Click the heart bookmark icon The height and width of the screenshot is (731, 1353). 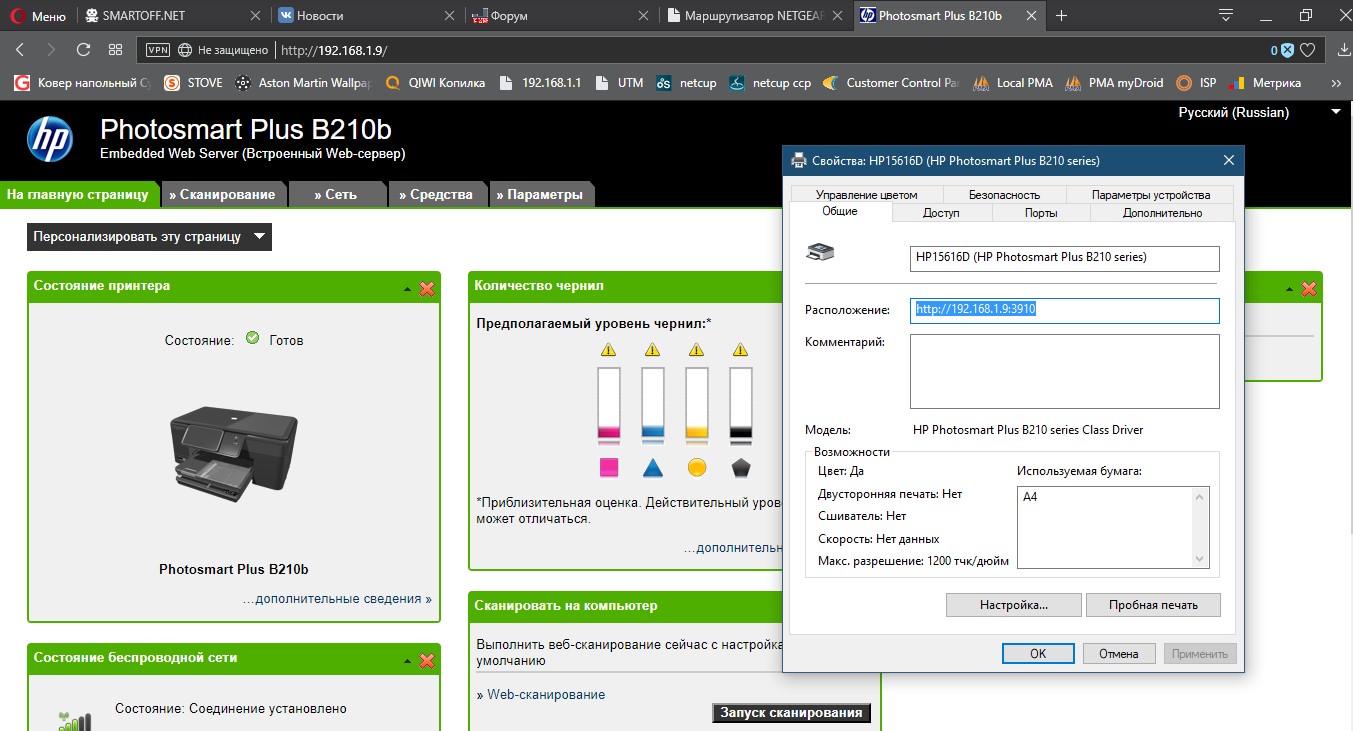1307,50
